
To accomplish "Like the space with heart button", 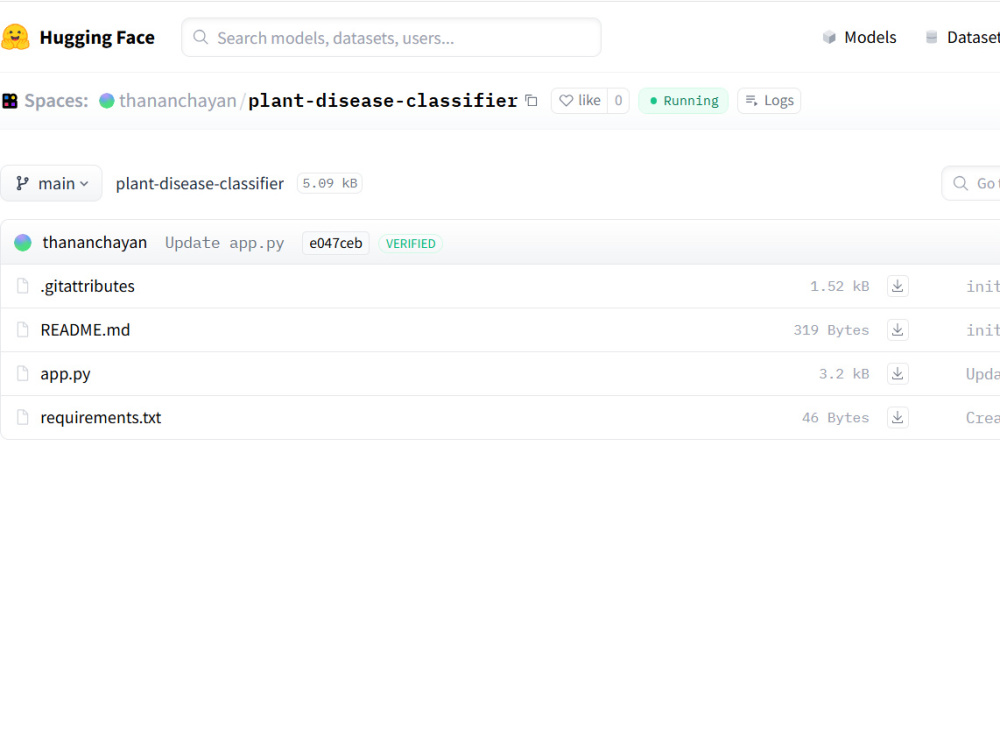I will (x=580, y=101).
